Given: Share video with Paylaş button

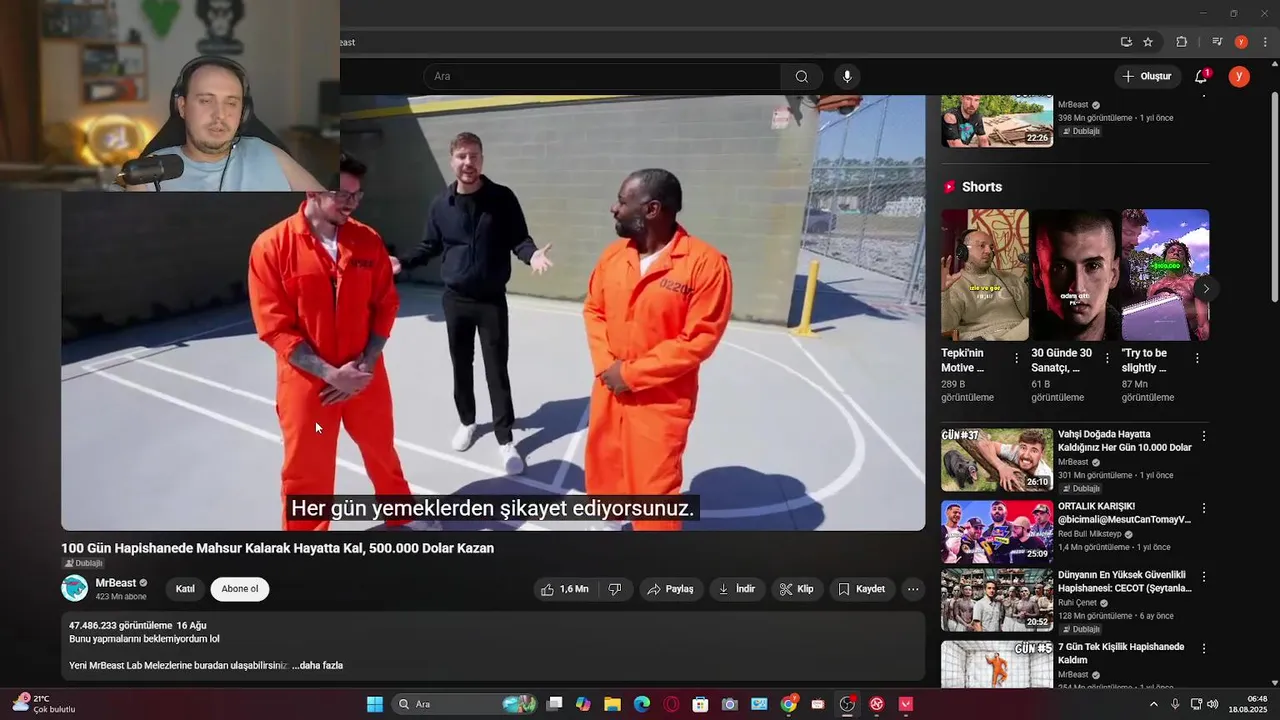Looking at the screenshot, I should coord(670,589).
